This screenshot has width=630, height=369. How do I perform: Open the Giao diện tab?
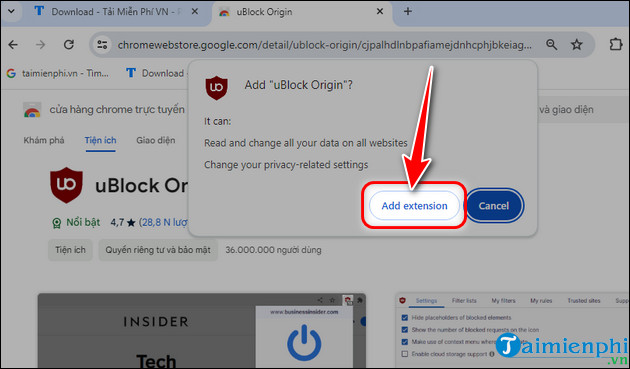[155, 140]
